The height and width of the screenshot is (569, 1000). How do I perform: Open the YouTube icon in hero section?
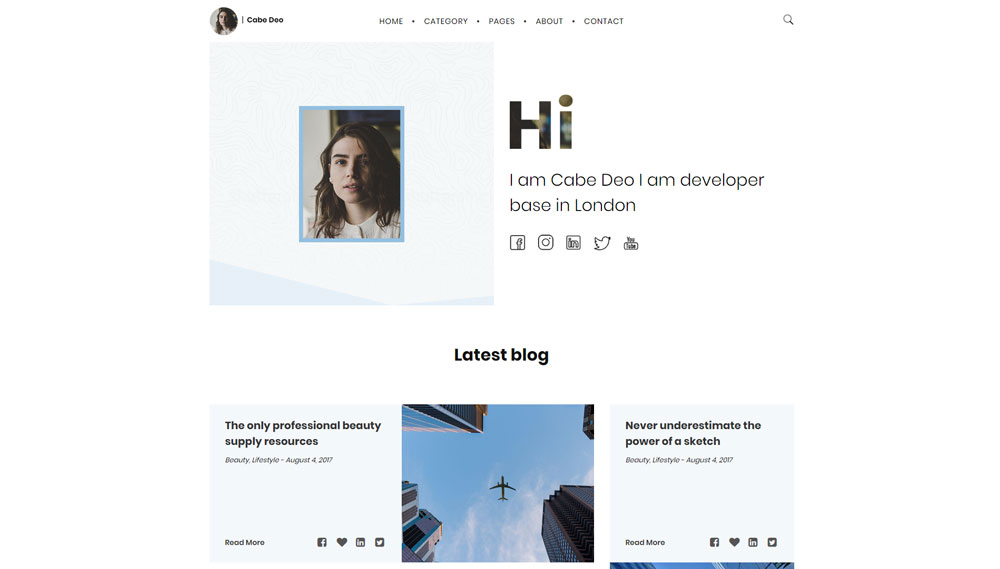[x=631, y=243]
